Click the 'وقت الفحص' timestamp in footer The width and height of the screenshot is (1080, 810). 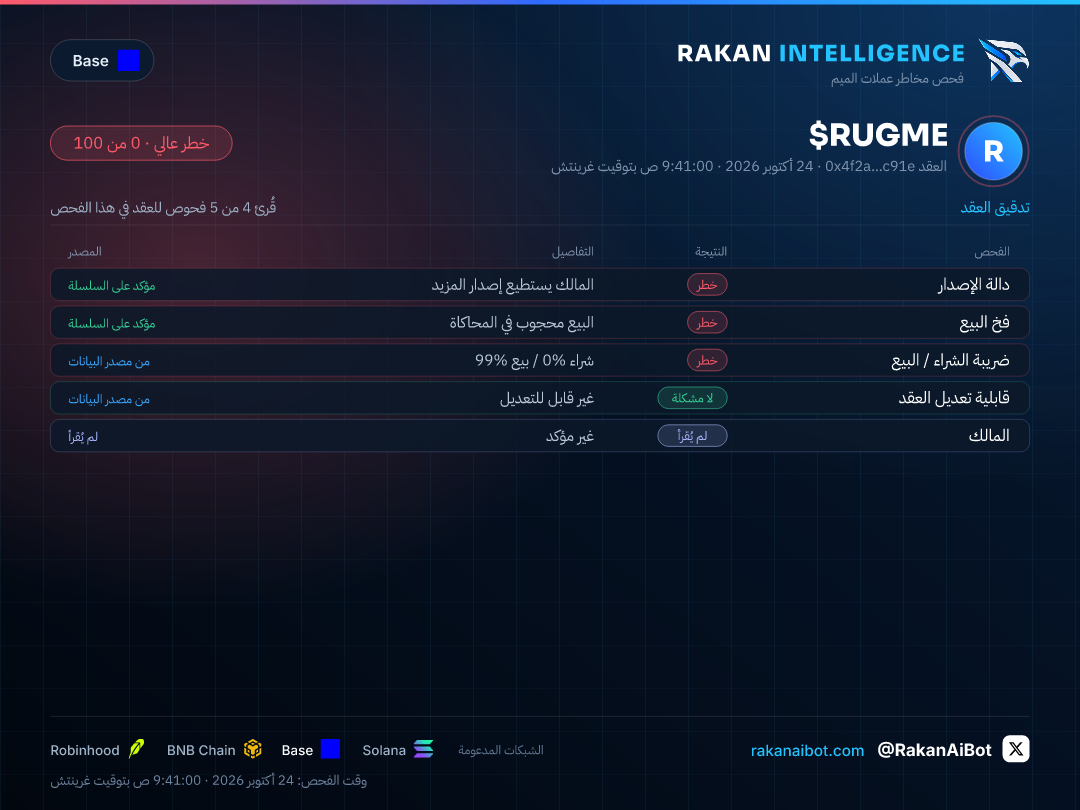209,780
